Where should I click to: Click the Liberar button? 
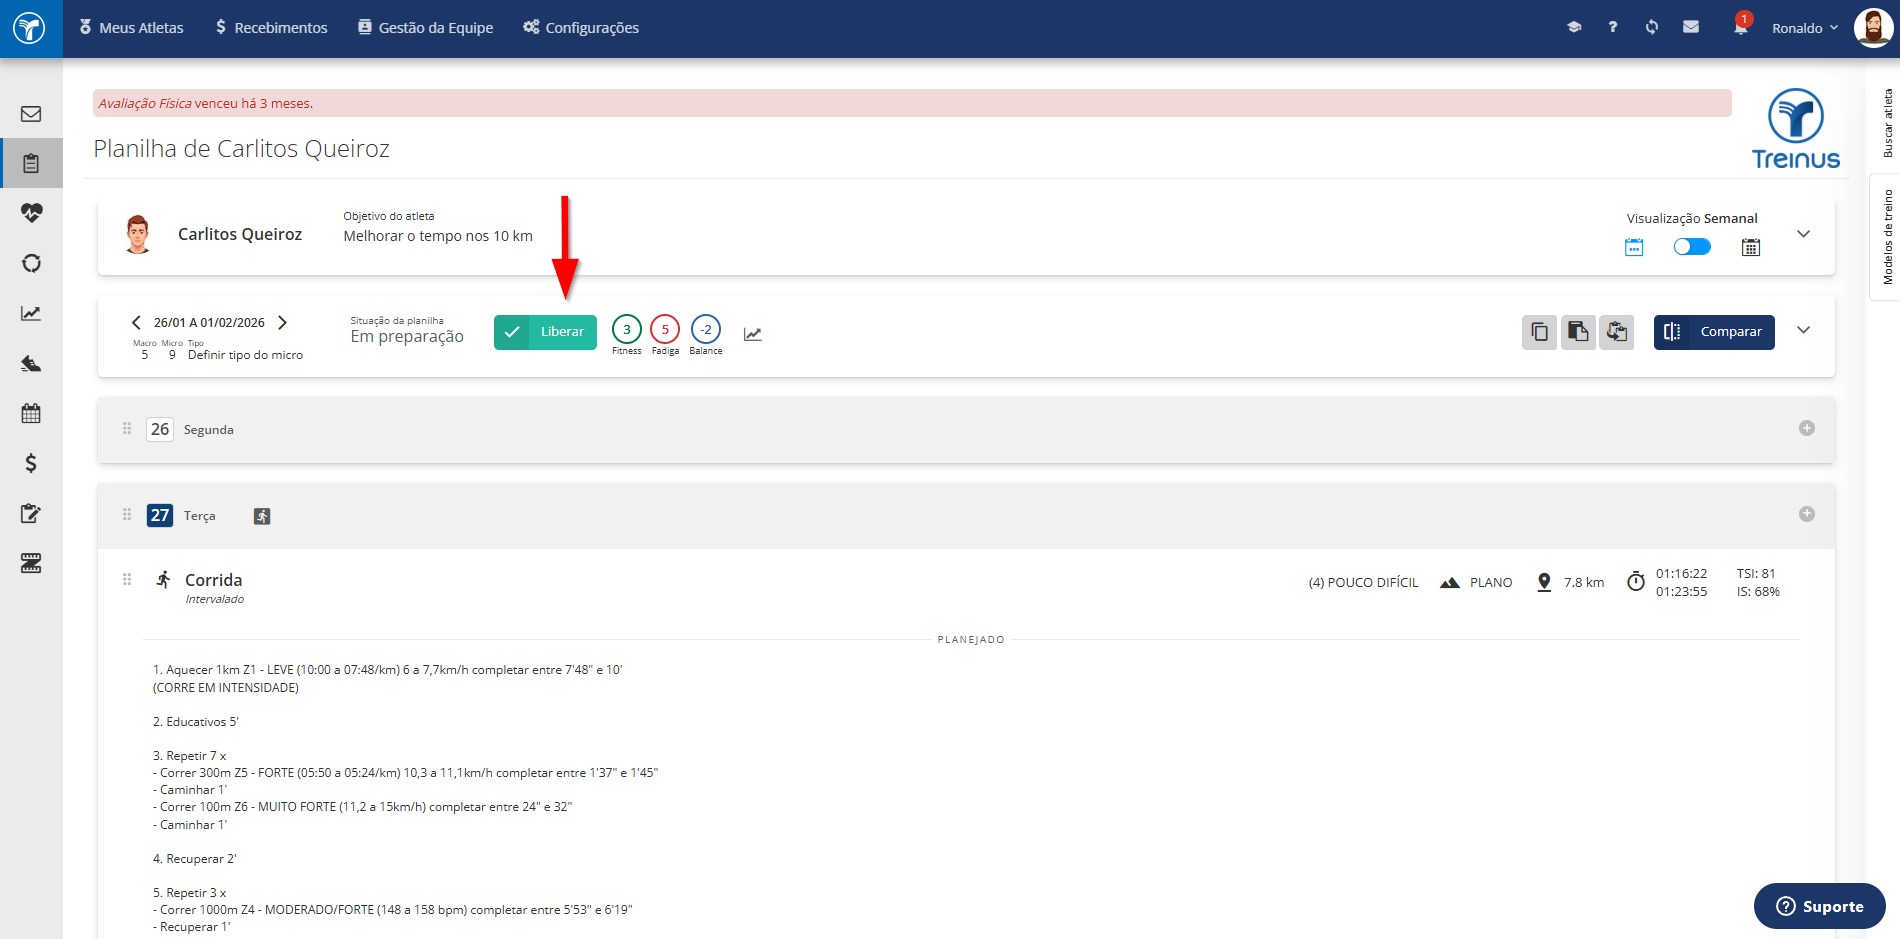[545, 332]
